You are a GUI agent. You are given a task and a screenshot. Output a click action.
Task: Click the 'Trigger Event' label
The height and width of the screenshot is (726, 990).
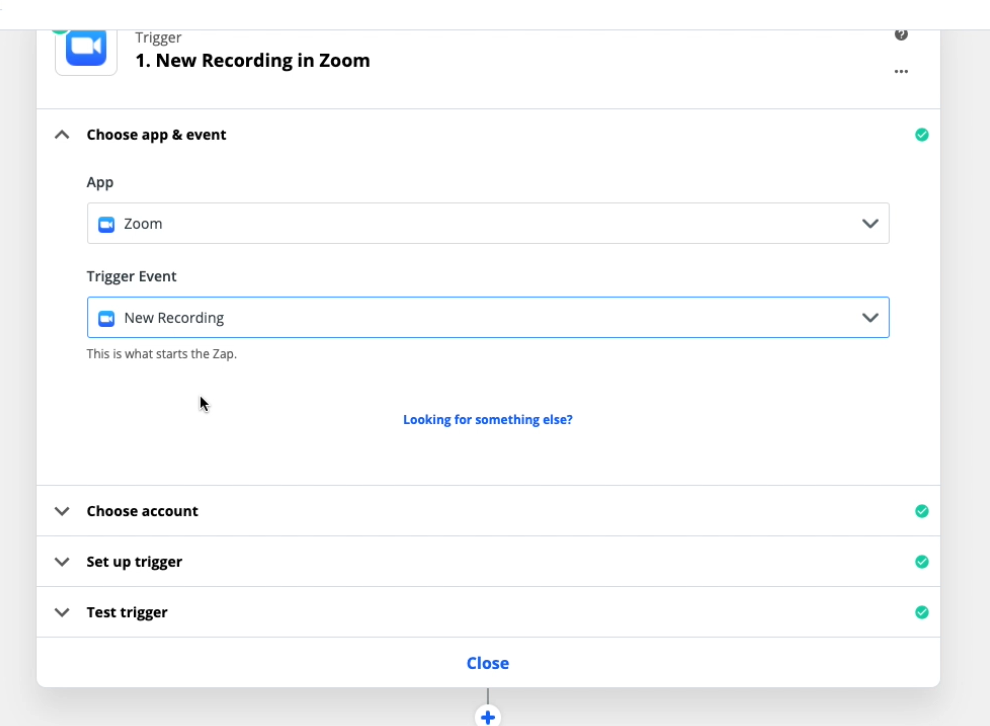(x=131, y=277)
